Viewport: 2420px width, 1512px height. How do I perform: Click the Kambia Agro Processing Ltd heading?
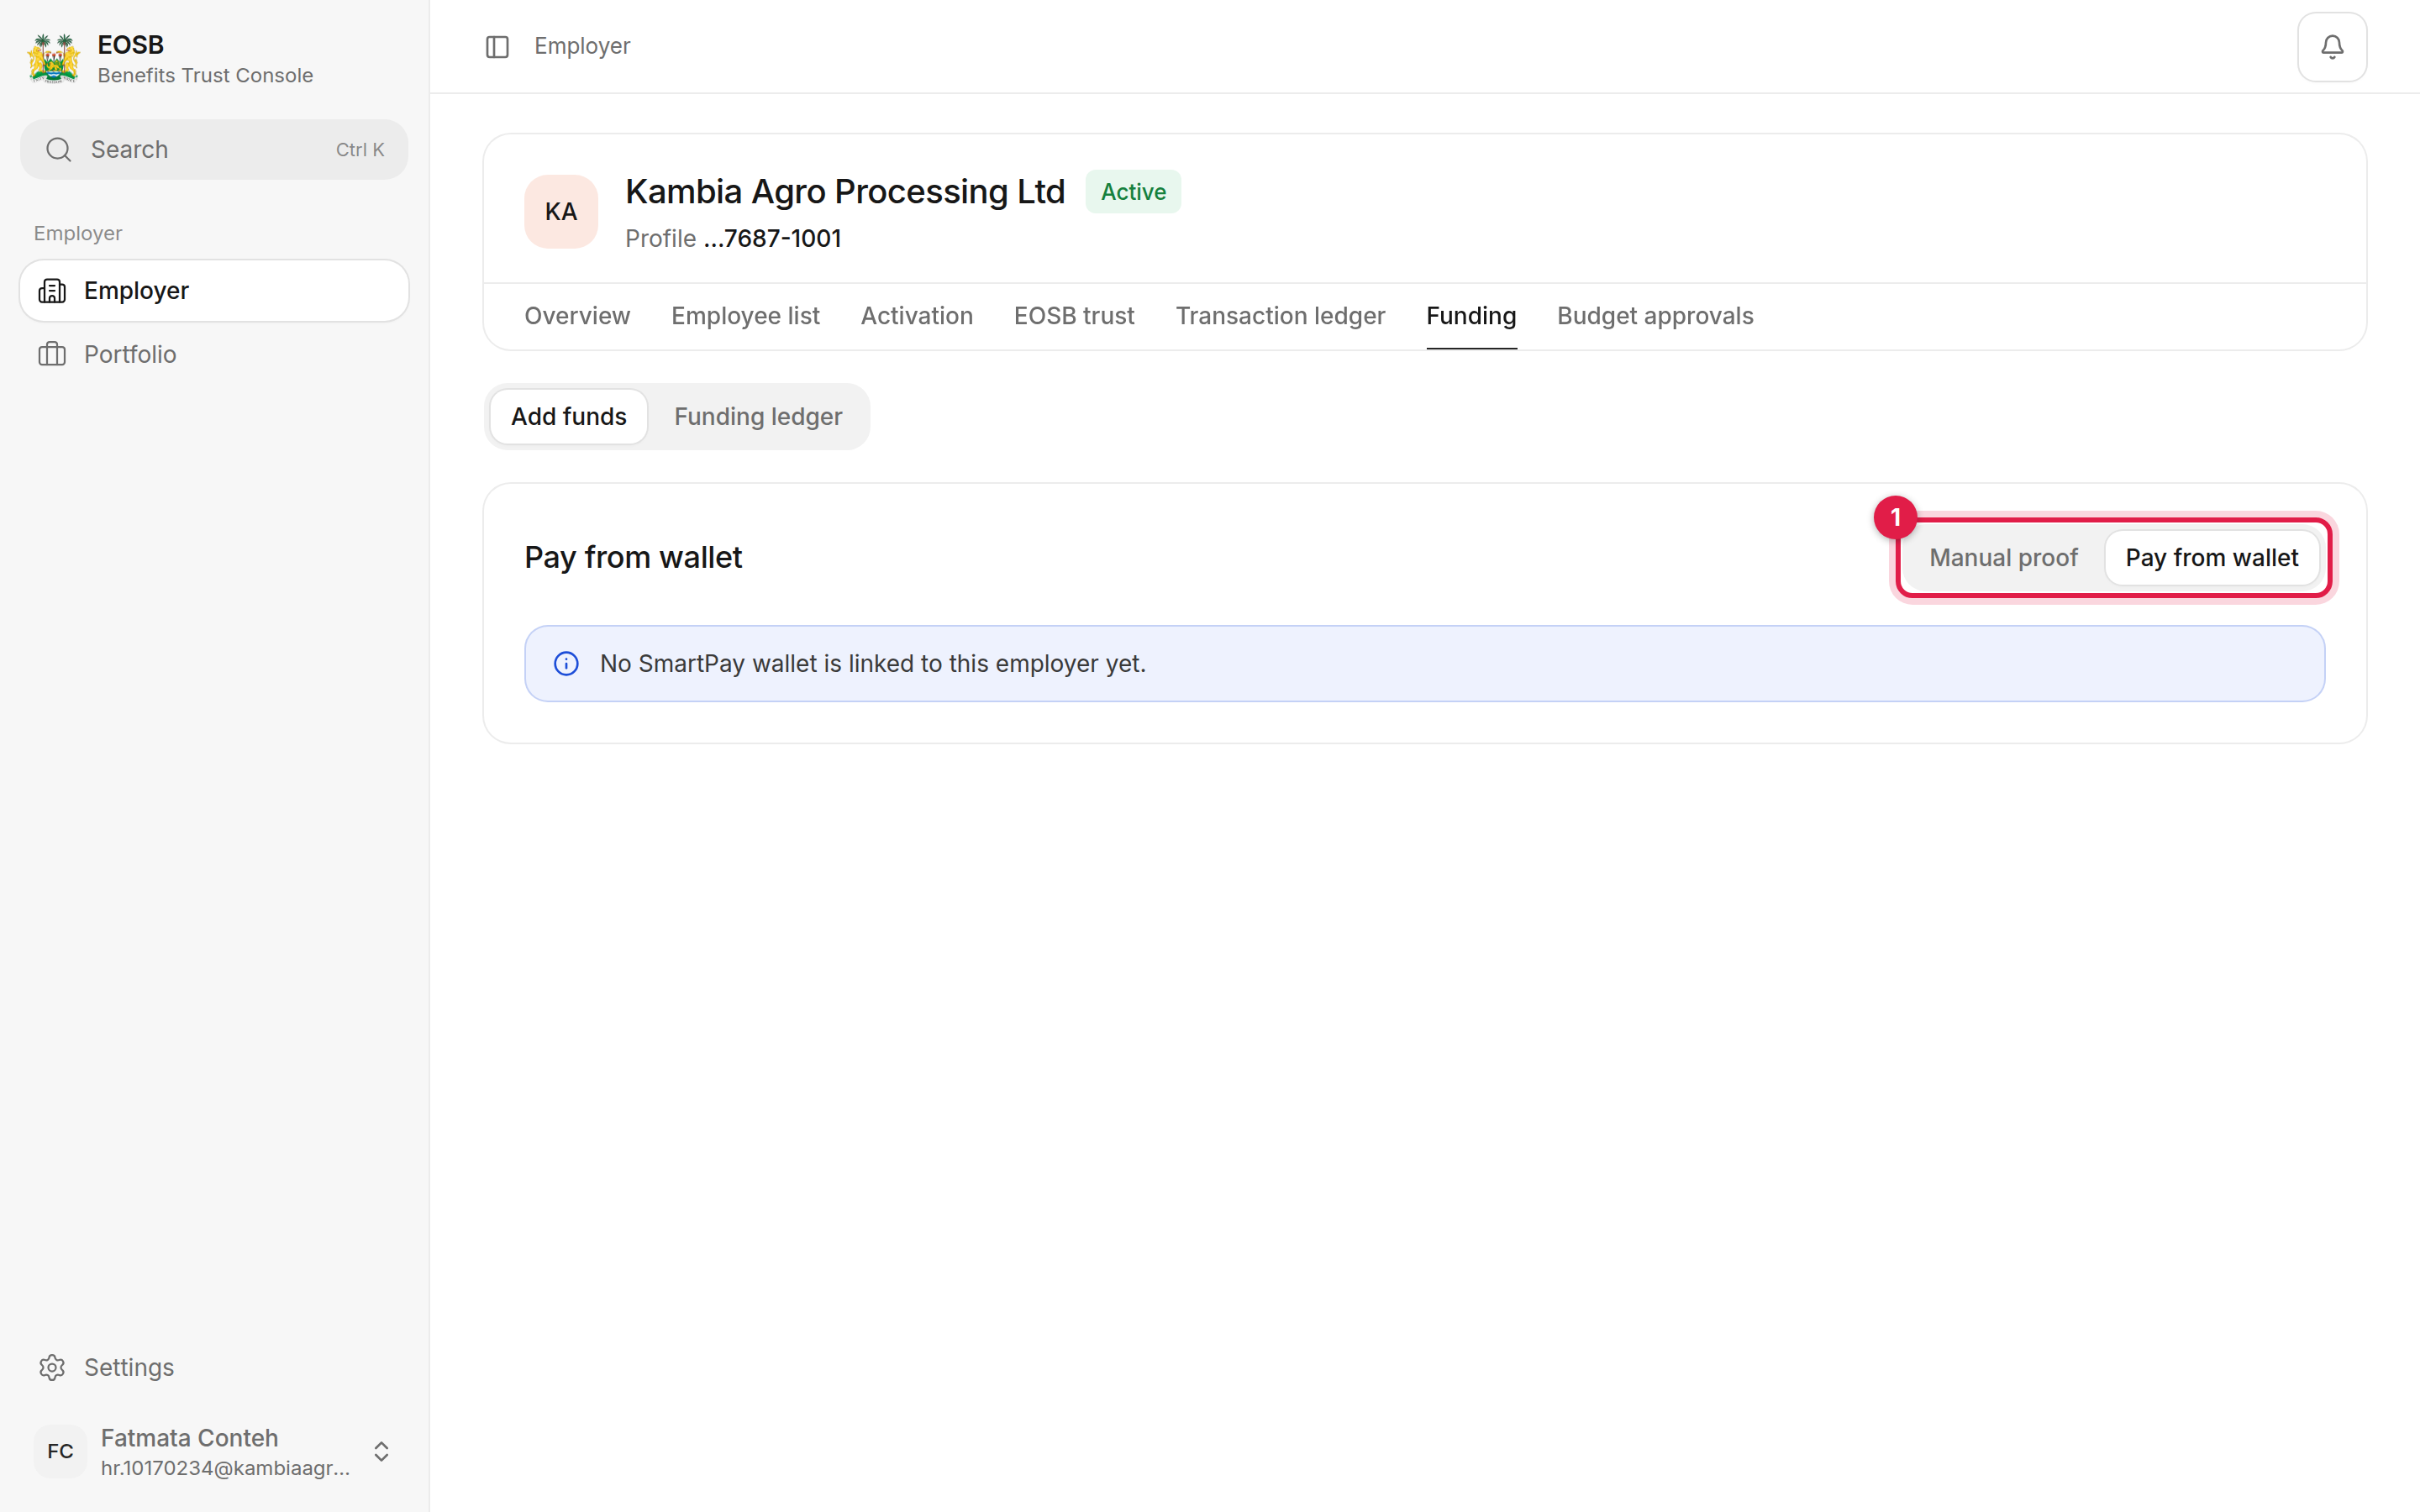pyautogui.click(x=845, y=192)
